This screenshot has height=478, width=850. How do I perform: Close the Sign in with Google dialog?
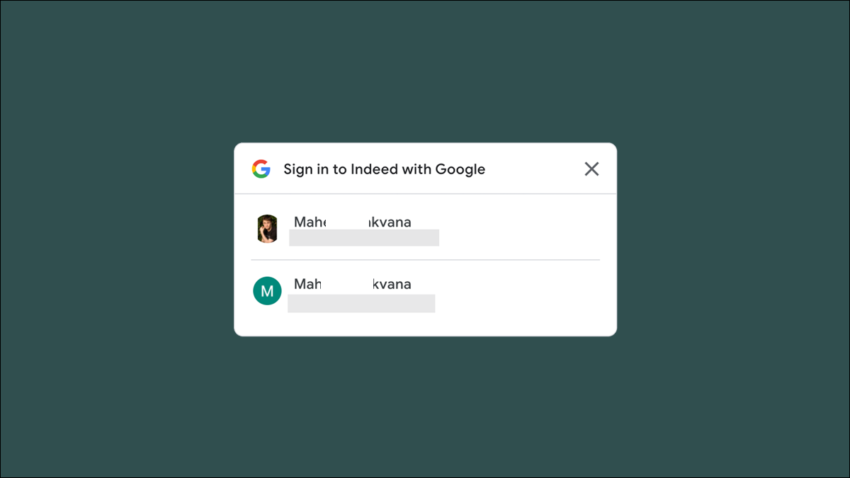591,169
